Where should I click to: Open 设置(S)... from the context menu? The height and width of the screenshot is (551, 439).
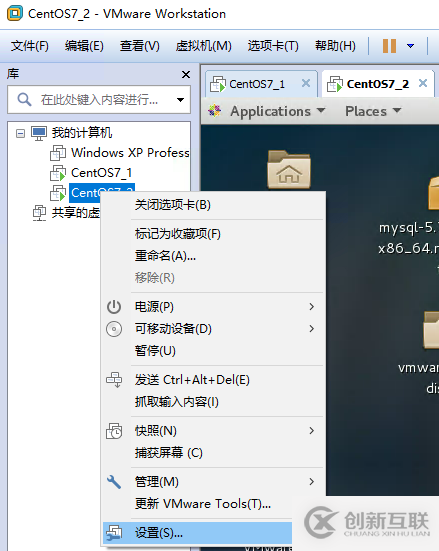tap(198, 533)
